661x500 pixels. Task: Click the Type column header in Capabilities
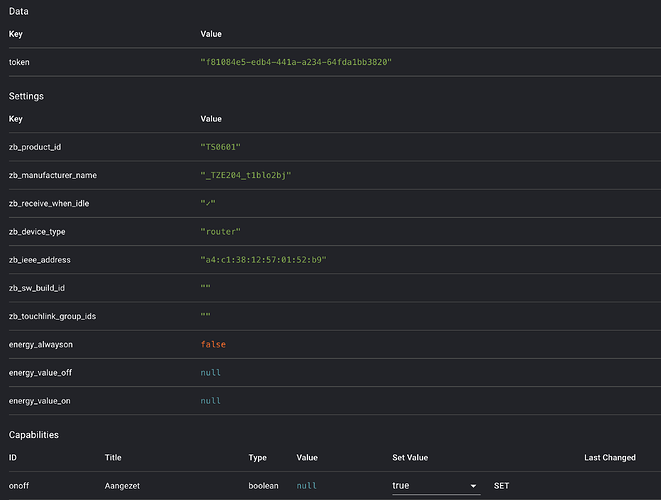click(x=258, y=457)
